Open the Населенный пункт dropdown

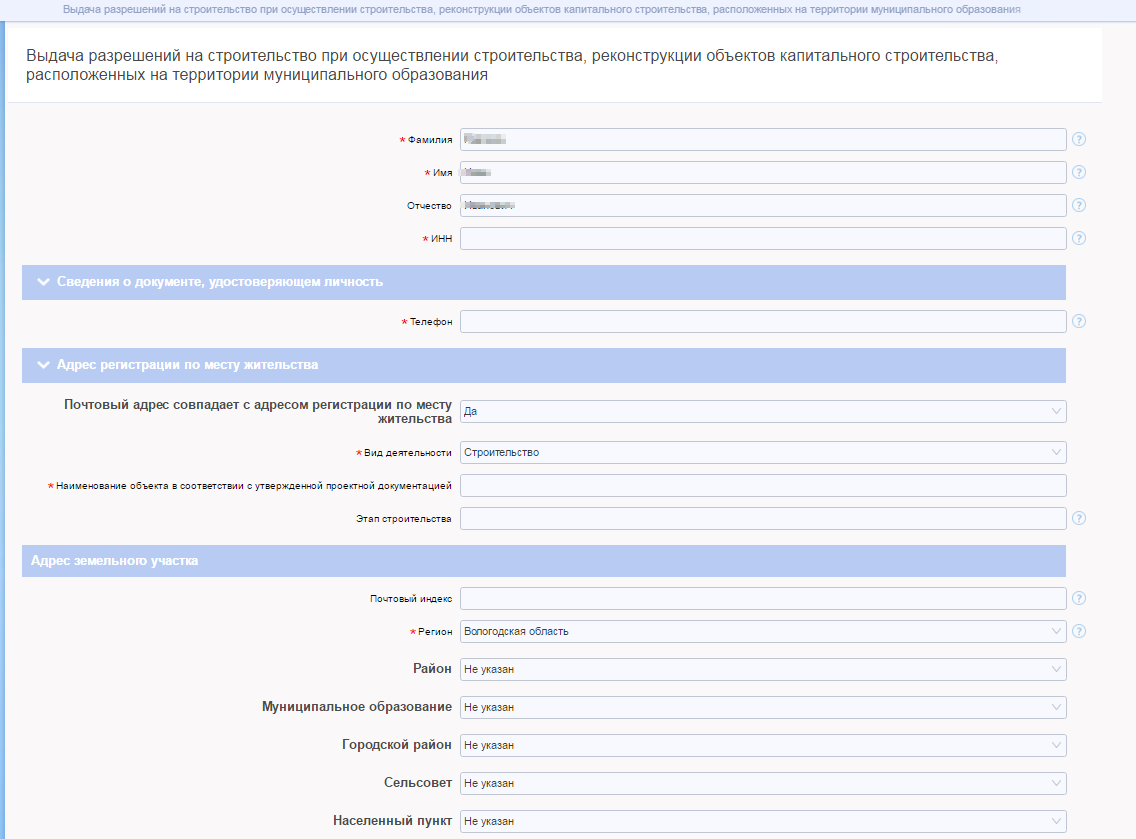tap(762, 821)
